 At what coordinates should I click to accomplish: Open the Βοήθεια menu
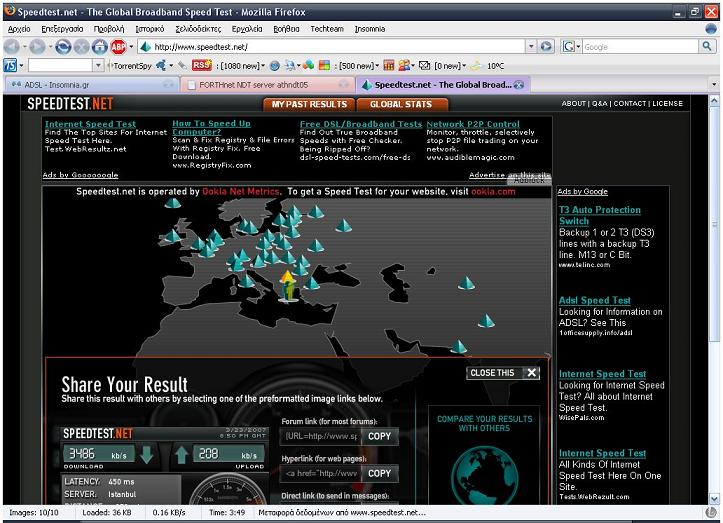click(286, 29)
